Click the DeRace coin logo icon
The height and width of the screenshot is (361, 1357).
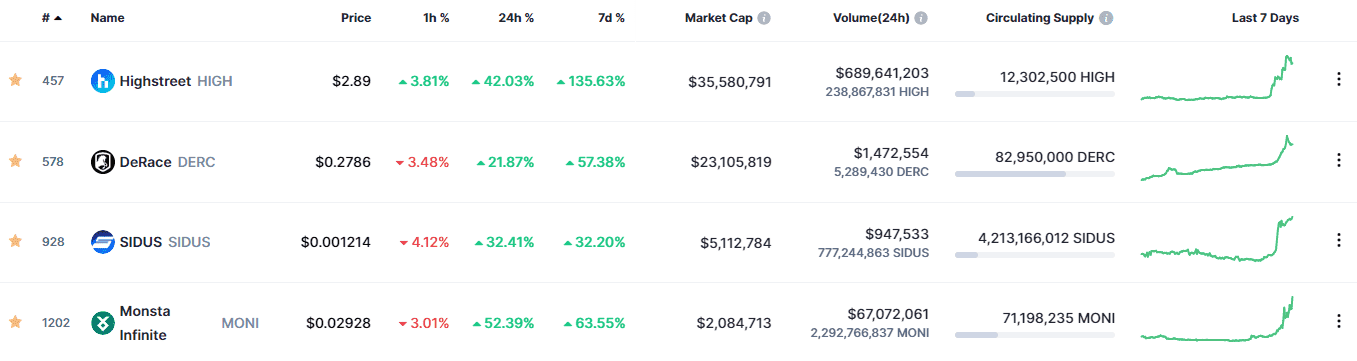102,161
